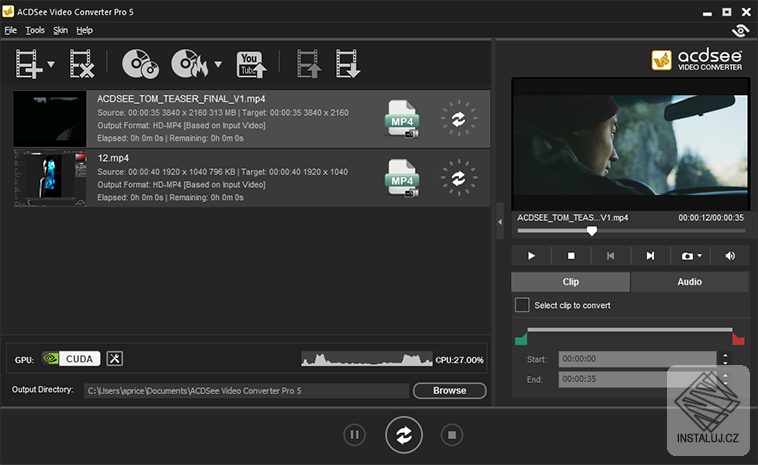758x465 pixels.
Task: Start conversion with the large convert button
Action: (404, 435)
